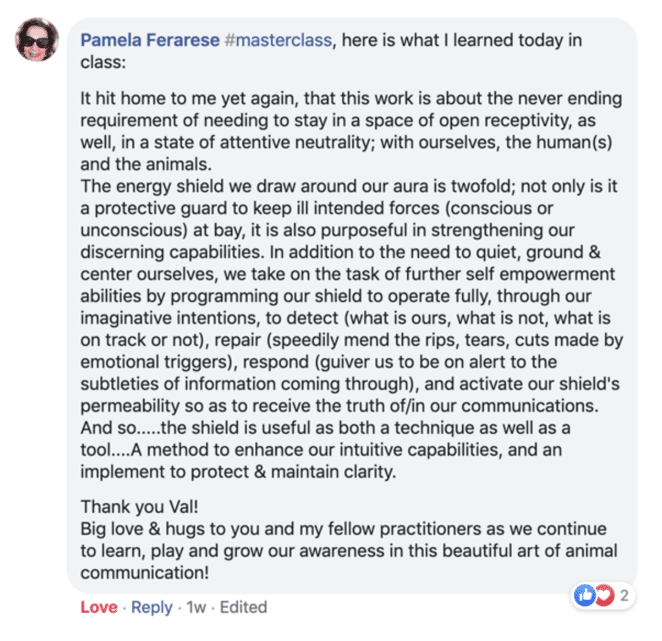Click the 'It hit home to me' paragraph
662x641 pixels.
[x=351, y=131]
